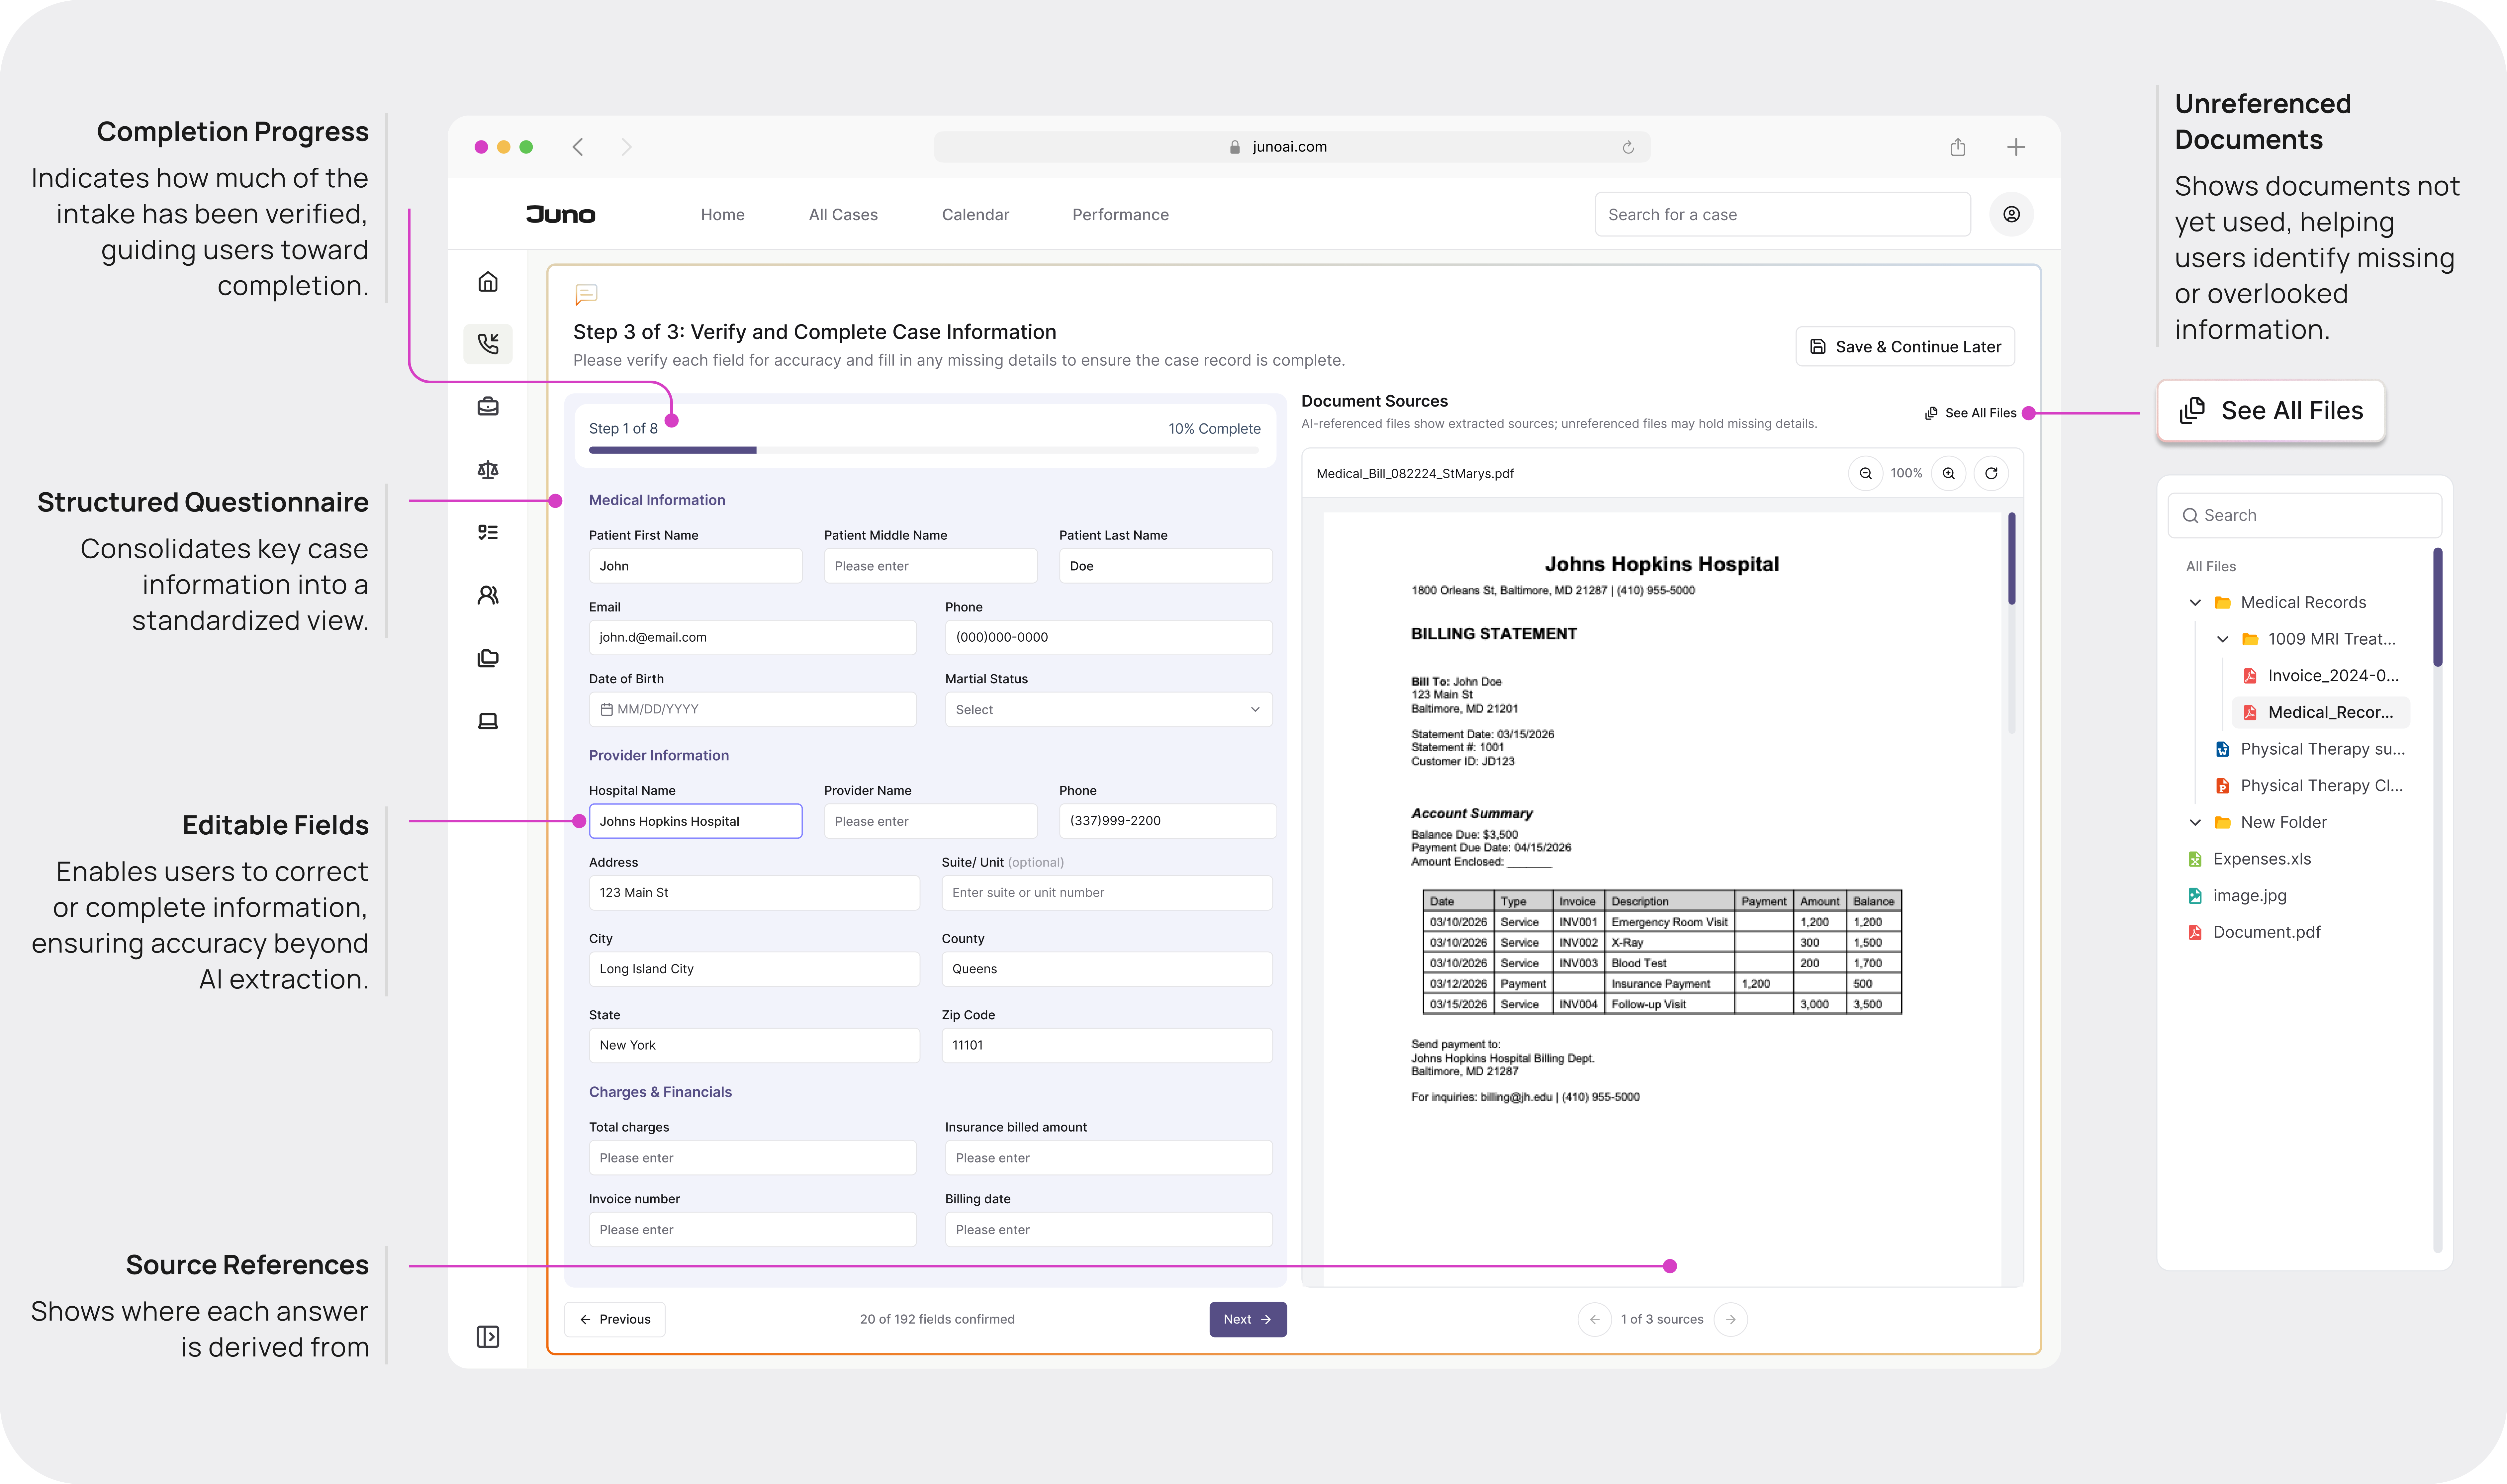Click the scales of justice sidebar icon
2507x1484 pixels.
[x=488, y=470]
